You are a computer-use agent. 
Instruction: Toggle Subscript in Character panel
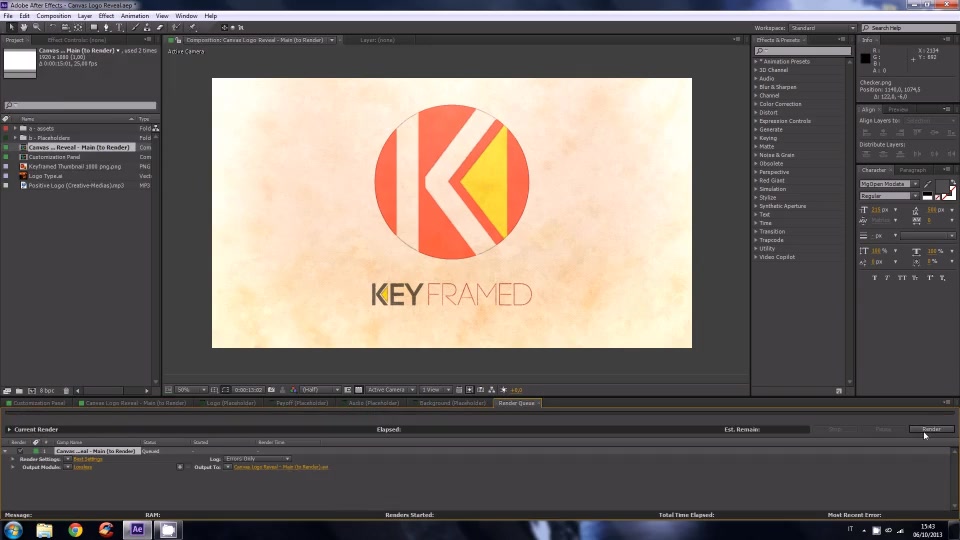tap(943, 278)
